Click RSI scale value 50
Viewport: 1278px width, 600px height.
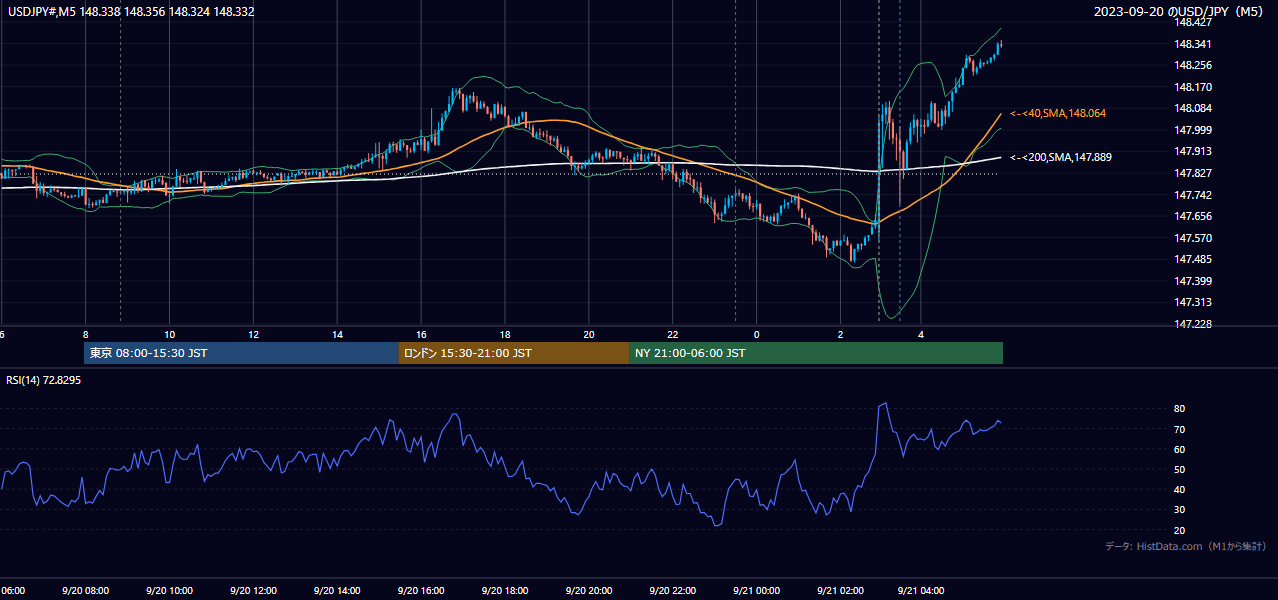pos(1180,469)
